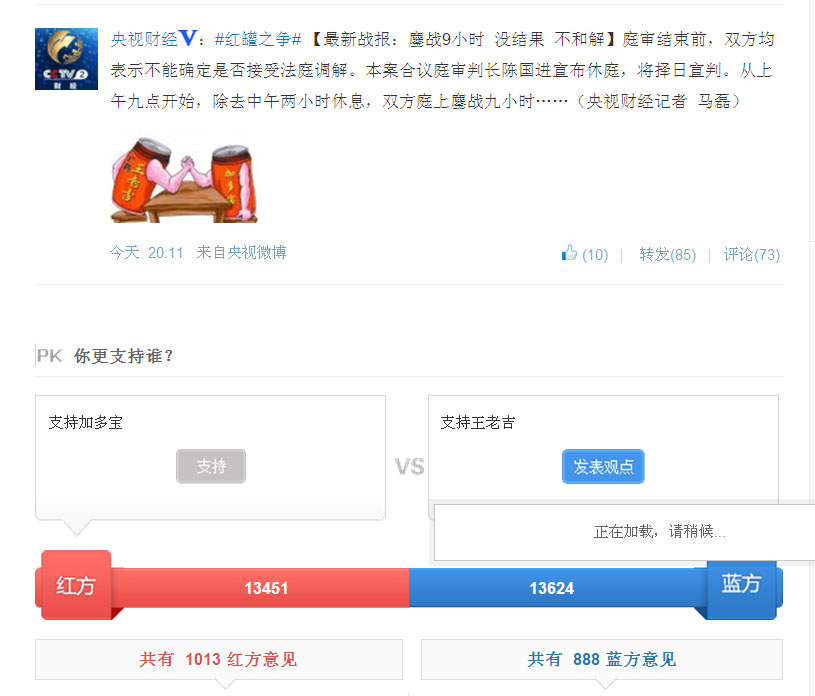Select the 支持王老吉 card title
815x696 pixels.
click(x=478, y=422)
